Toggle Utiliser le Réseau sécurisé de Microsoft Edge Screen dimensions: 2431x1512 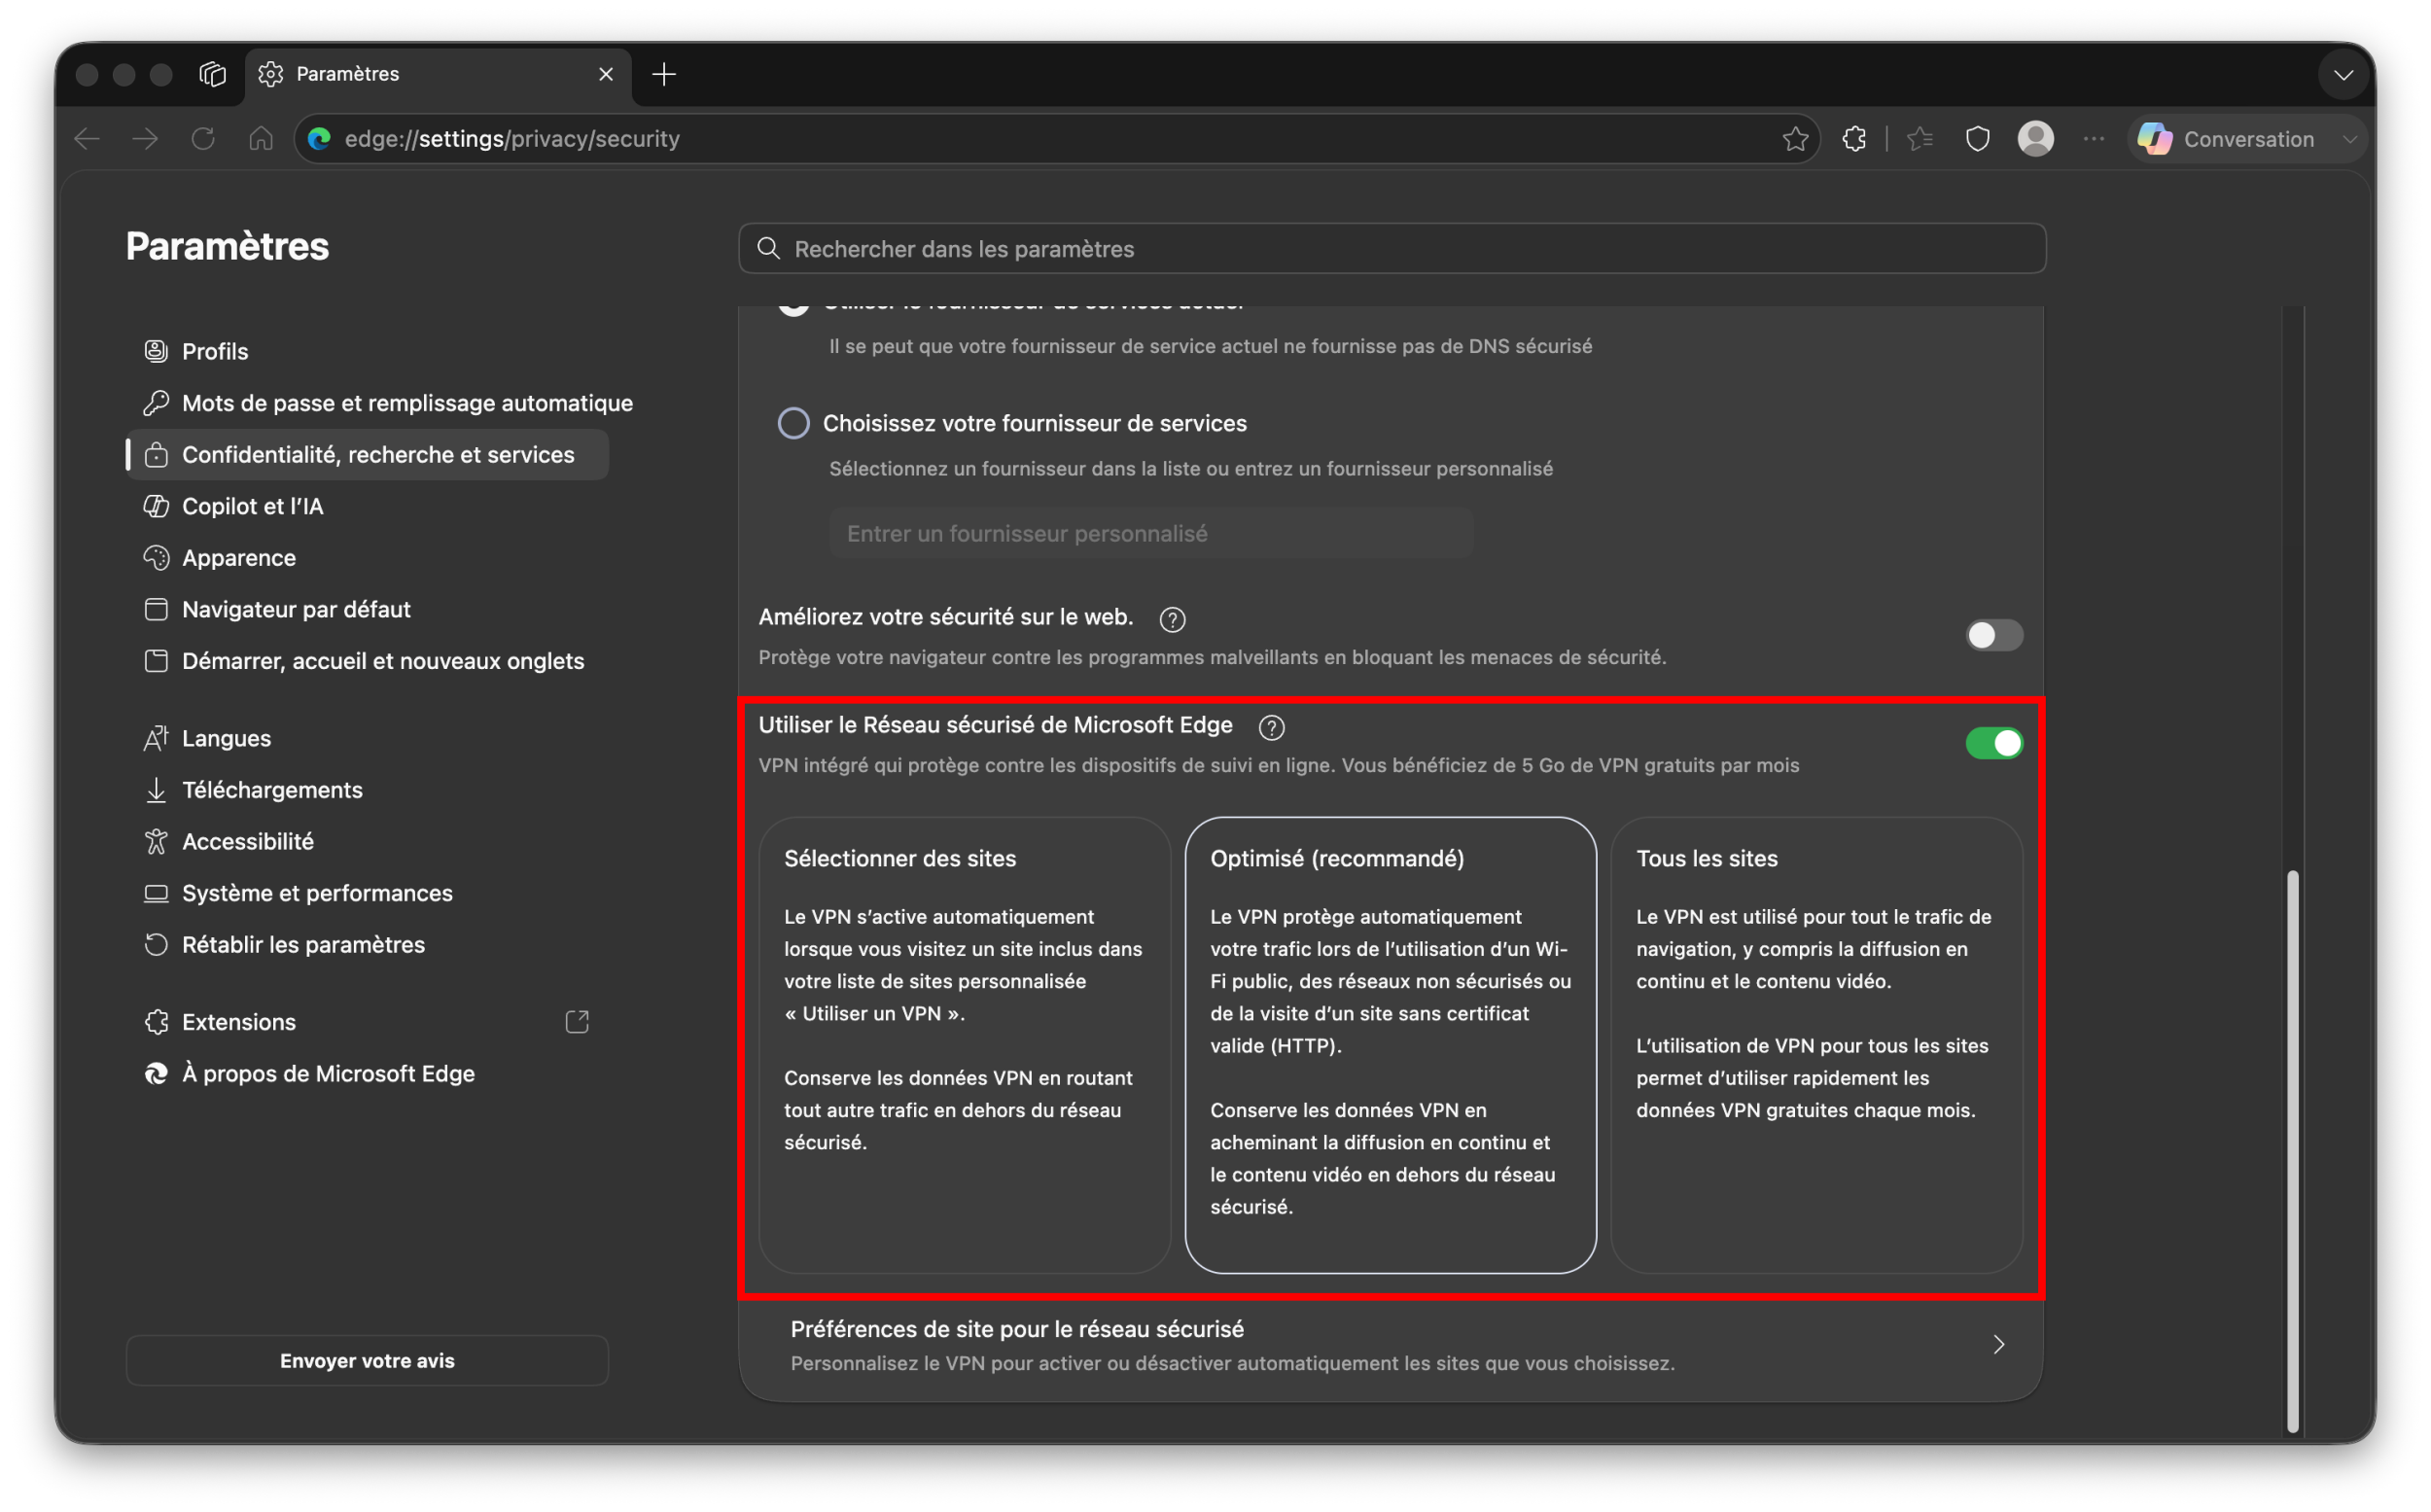[1993, 743]
